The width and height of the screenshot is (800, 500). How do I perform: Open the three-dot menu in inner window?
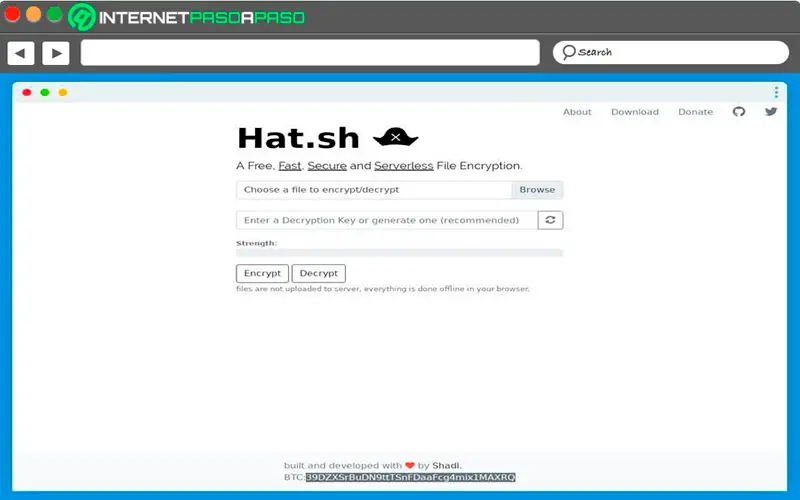click(x=776, y=92)
